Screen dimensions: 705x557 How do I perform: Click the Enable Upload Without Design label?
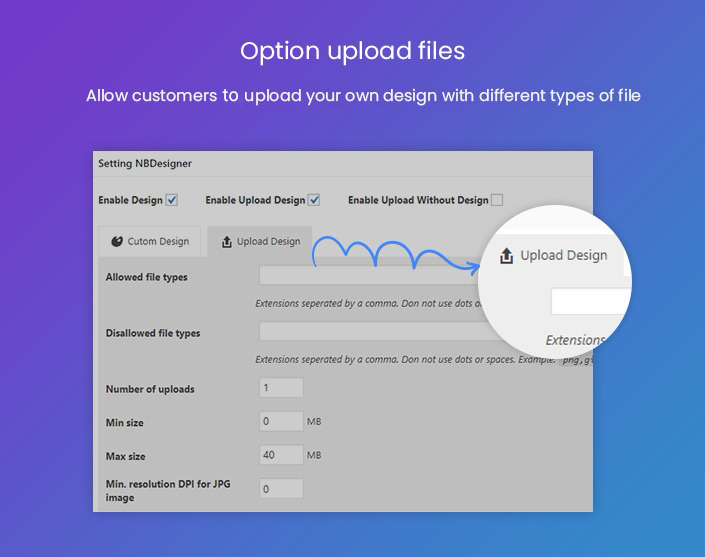coord(418,200)
